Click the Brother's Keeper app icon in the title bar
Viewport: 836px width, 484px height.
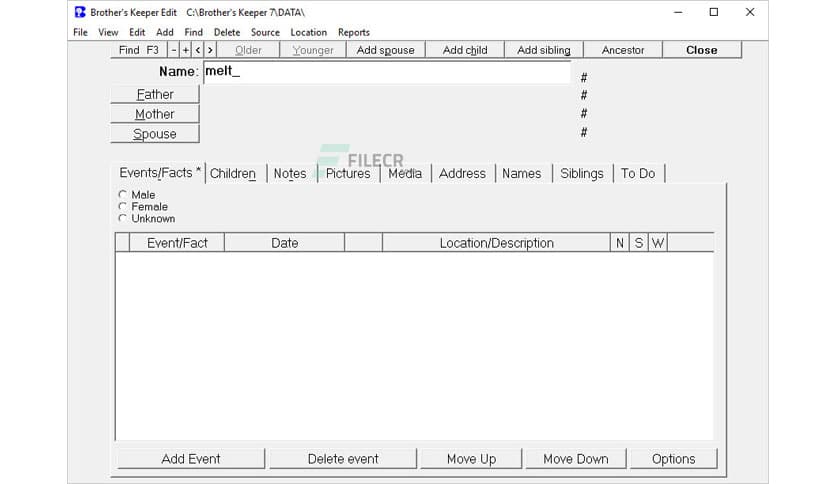pyautogui.click(x=80, y=12)
